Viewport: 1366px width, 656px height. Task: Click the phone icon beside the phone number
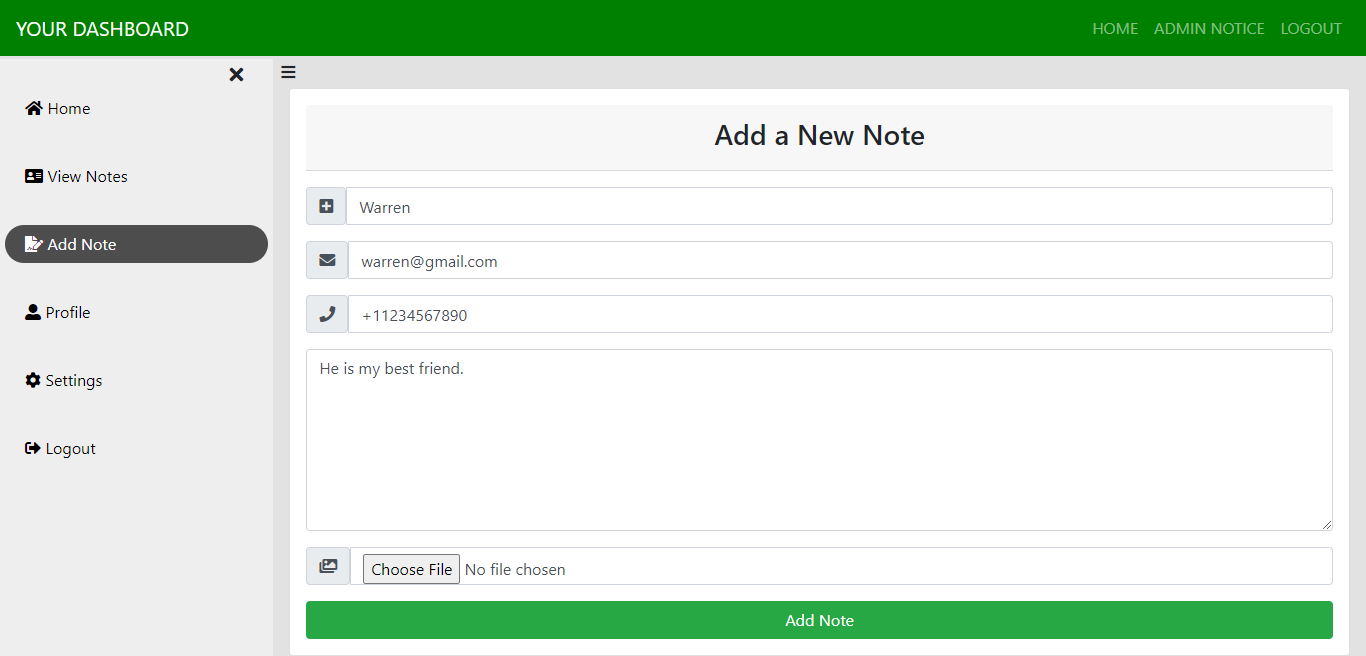(x=326, y=313)
